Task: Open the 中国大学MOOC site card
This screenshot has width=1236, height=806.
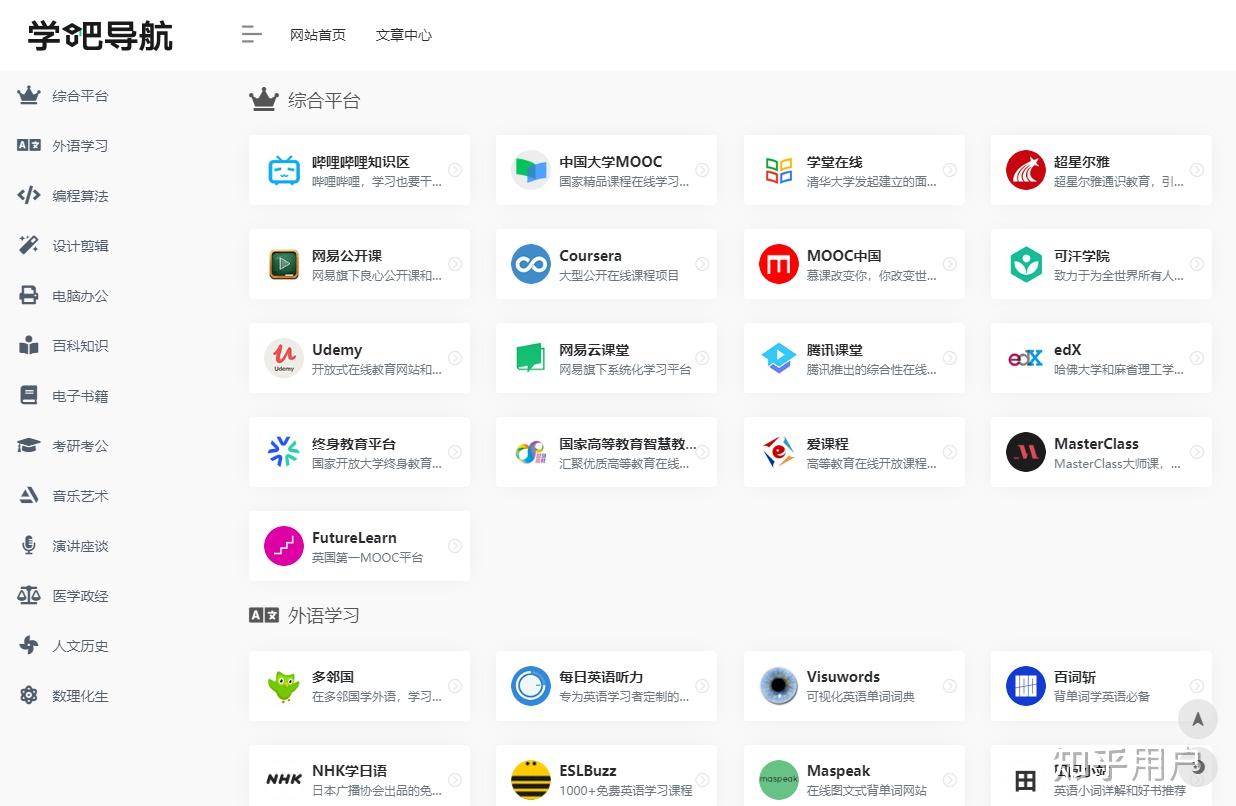Action: click(606, 169)
